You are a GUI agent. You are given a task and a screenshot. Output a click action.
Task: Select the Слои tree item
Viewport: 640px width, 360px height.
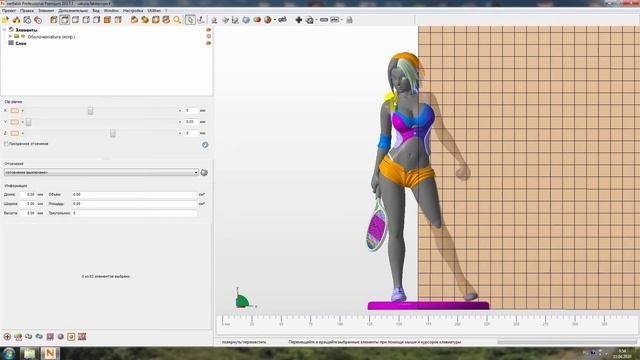pos(21,43)
